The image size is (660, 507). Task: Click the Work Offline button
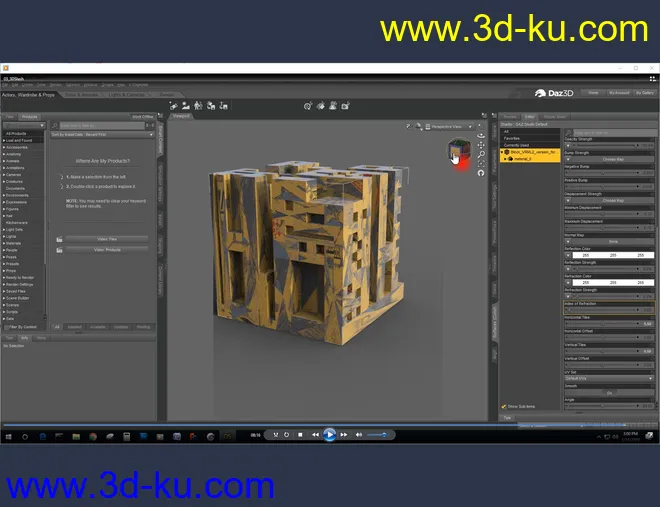[143, 117]
